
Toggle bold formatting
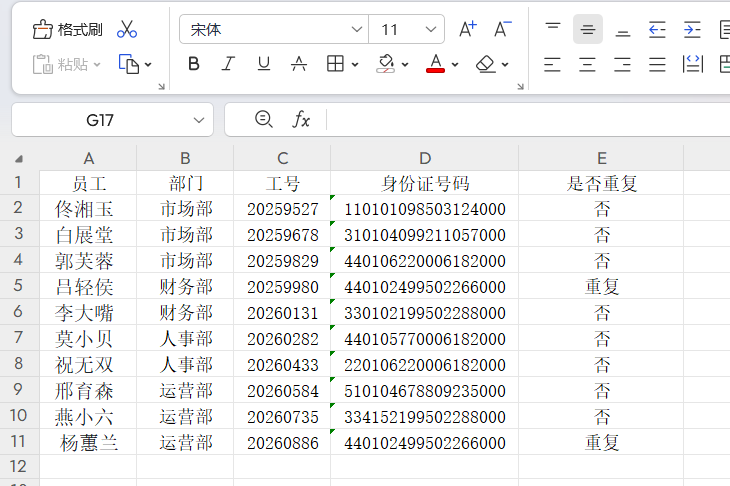coord(194,64)
